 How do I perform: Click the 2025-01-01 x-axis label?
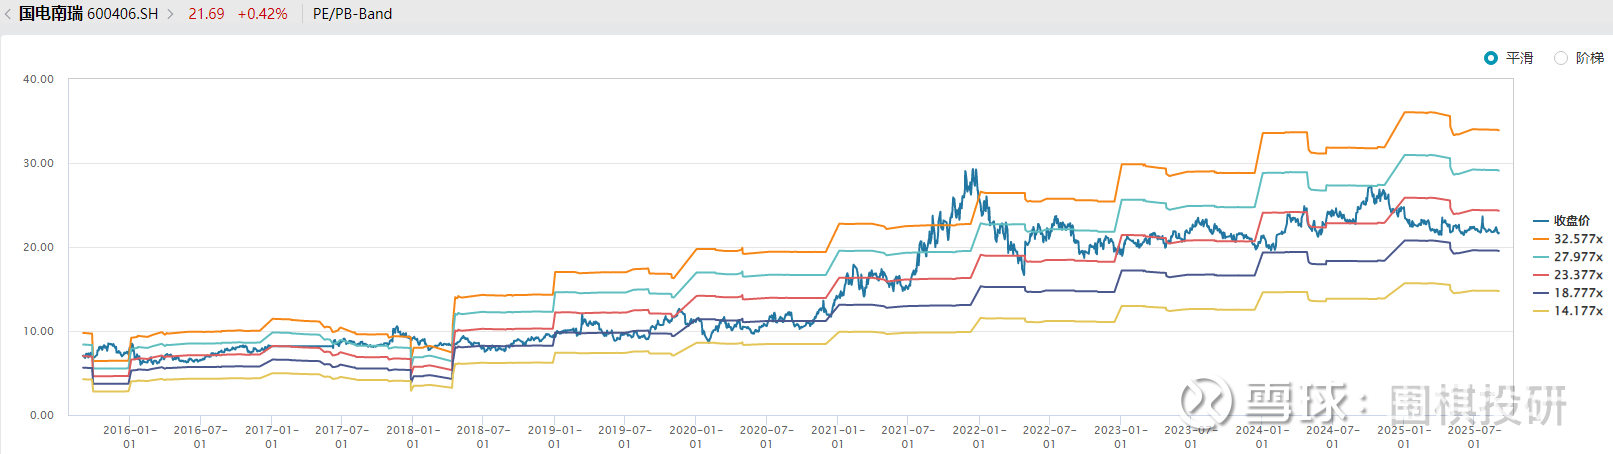(1403, 437)
